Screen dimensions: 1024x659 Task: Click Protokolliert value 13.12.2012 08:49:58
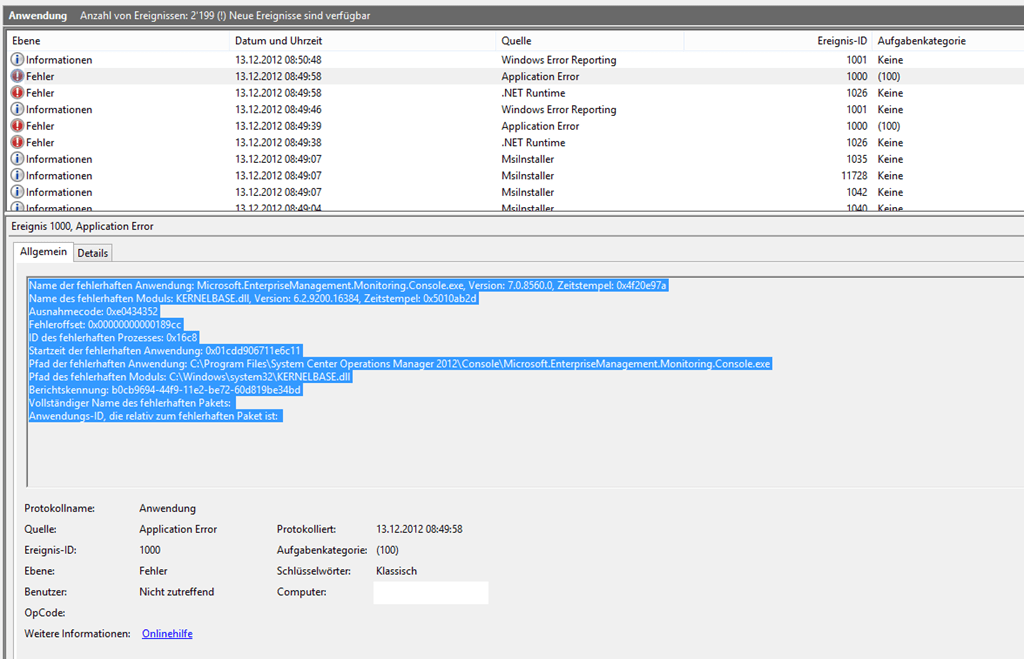[419, 529]
